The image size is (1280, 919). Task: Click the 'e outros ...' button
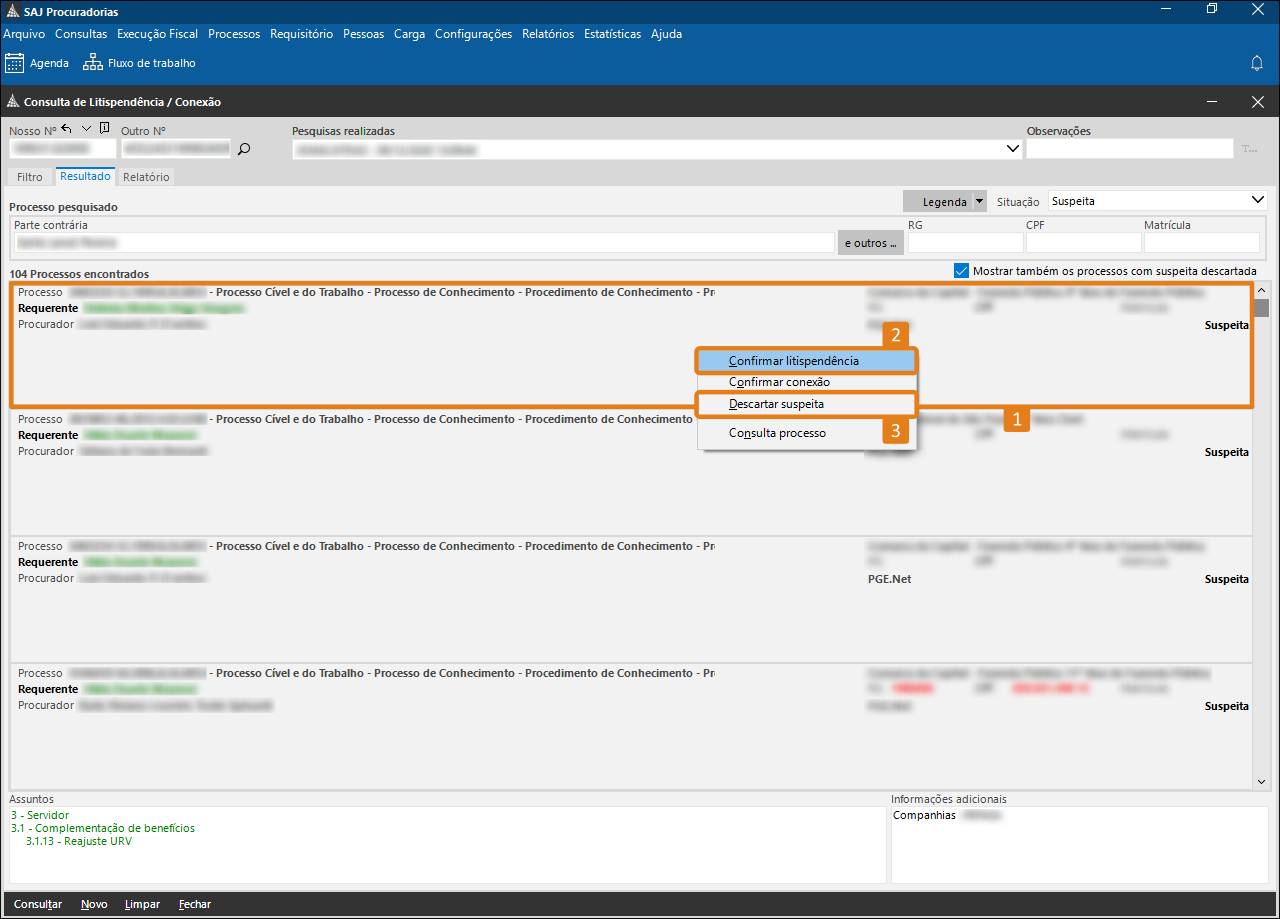(870, 243)
